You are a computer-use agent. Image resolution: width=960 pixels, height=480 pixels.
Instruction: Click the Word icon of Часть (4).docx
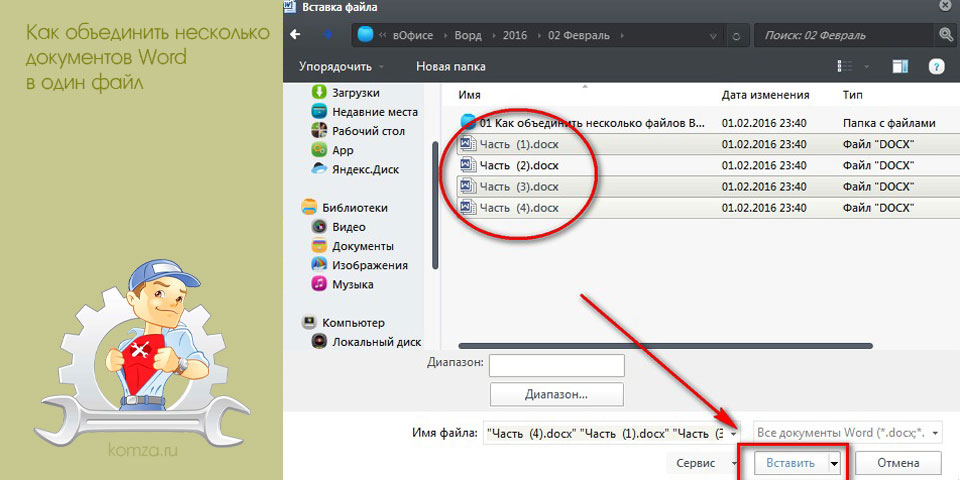(468, 207)
